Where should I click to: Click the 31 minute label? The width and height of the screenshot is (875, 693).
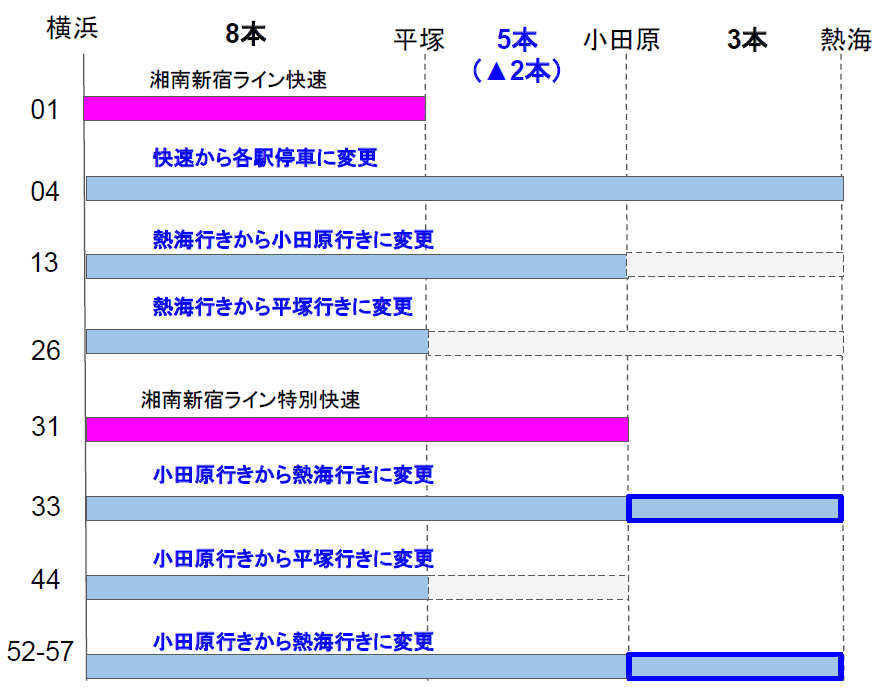(x=45, y=427)
